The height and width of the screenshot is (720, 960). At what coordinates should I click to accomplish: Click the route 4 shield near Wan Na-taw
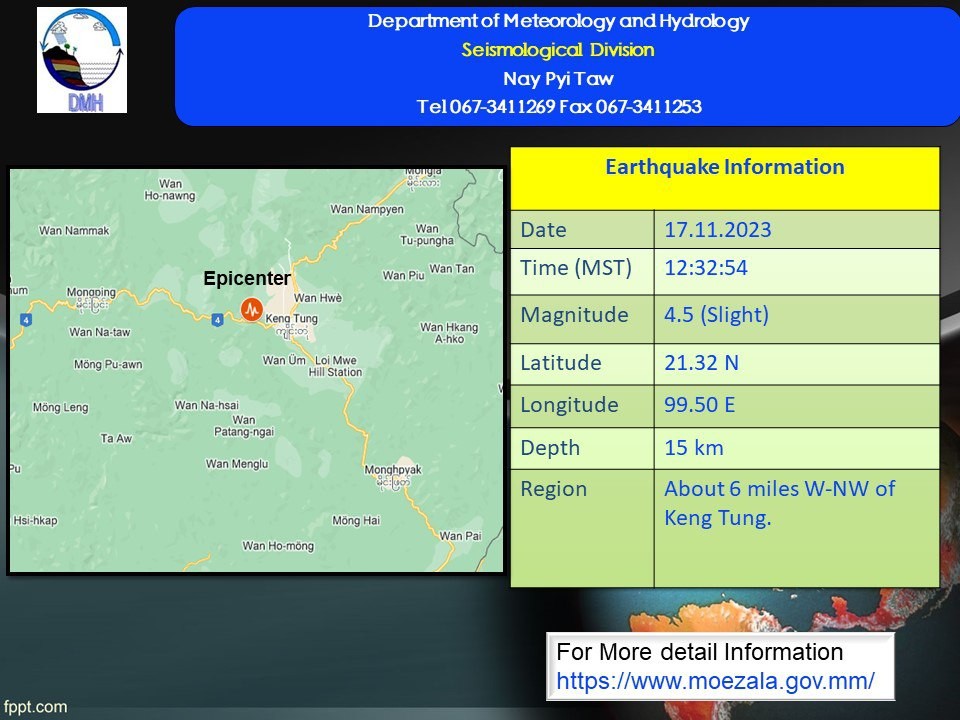[x=25, y=319]
